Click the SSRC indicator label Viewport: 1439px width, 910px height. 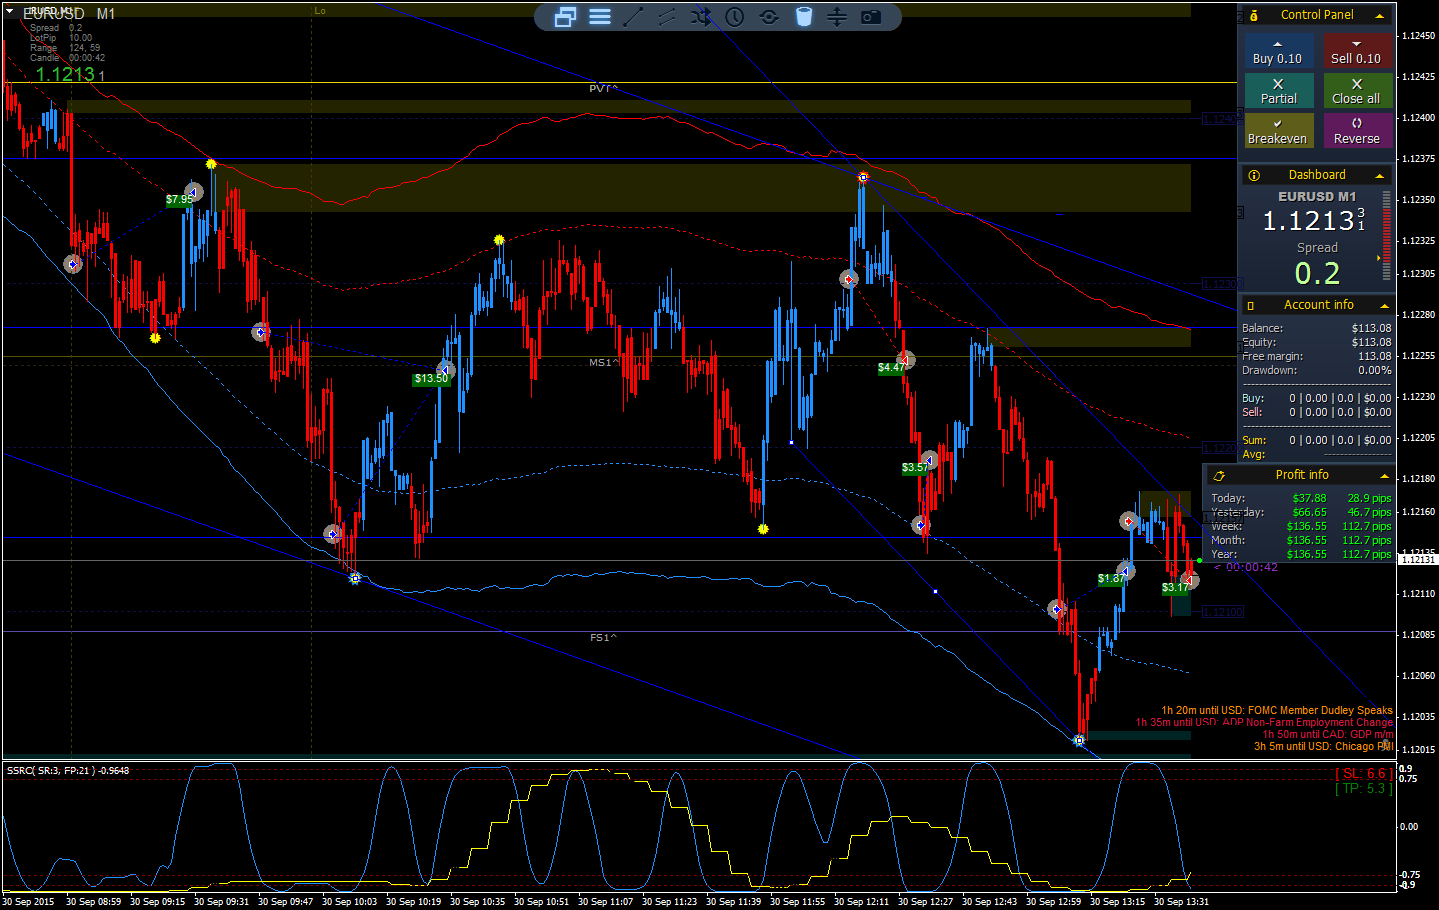click(67, 771)
